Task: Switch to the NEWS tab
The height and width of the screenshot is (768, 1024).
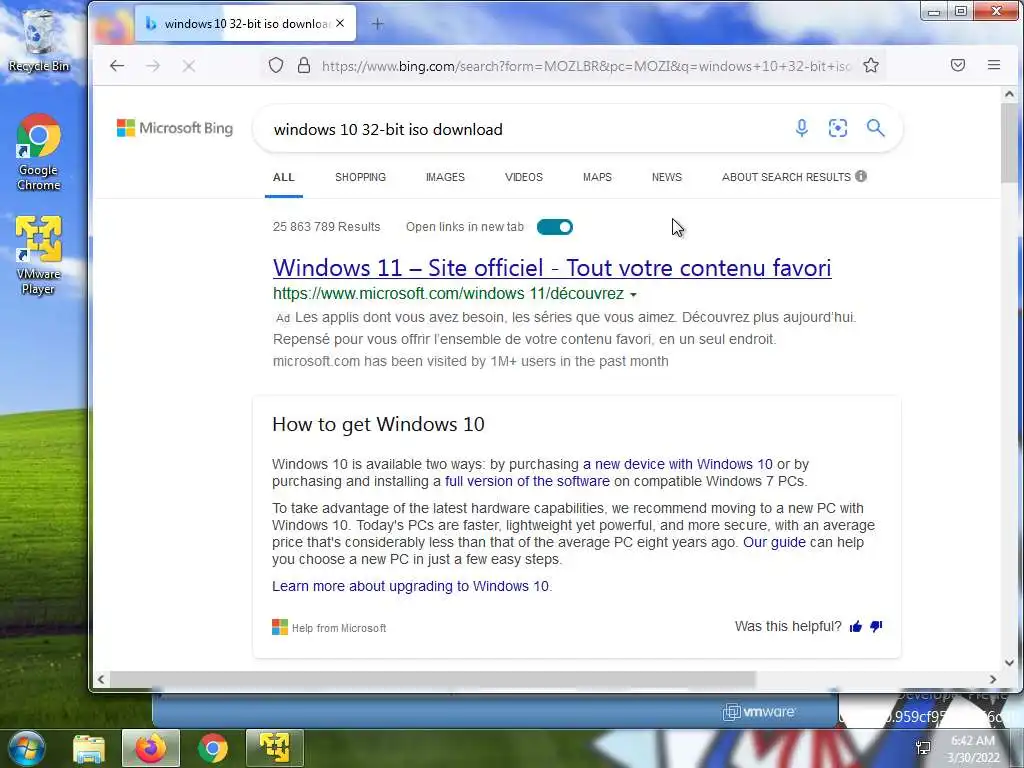Action: [x=667, y=177]
